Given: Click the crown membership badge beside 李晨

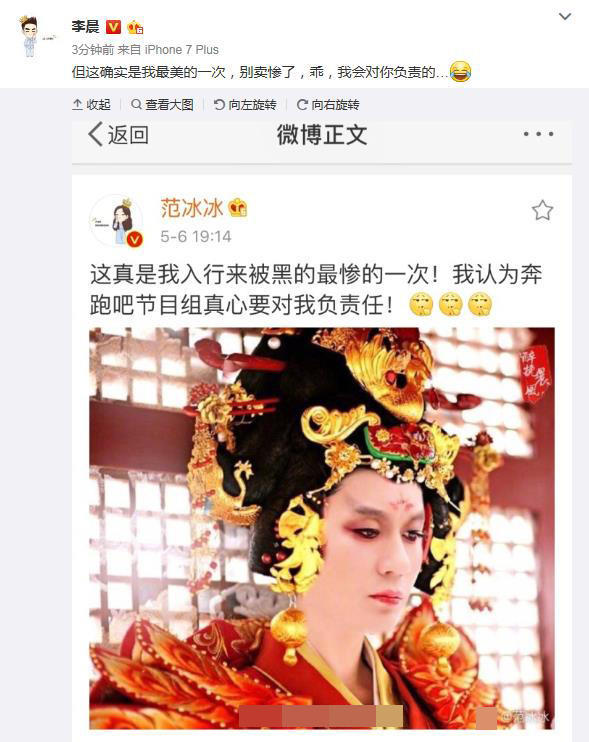Looking at the screenshot, I should point(135,27).
